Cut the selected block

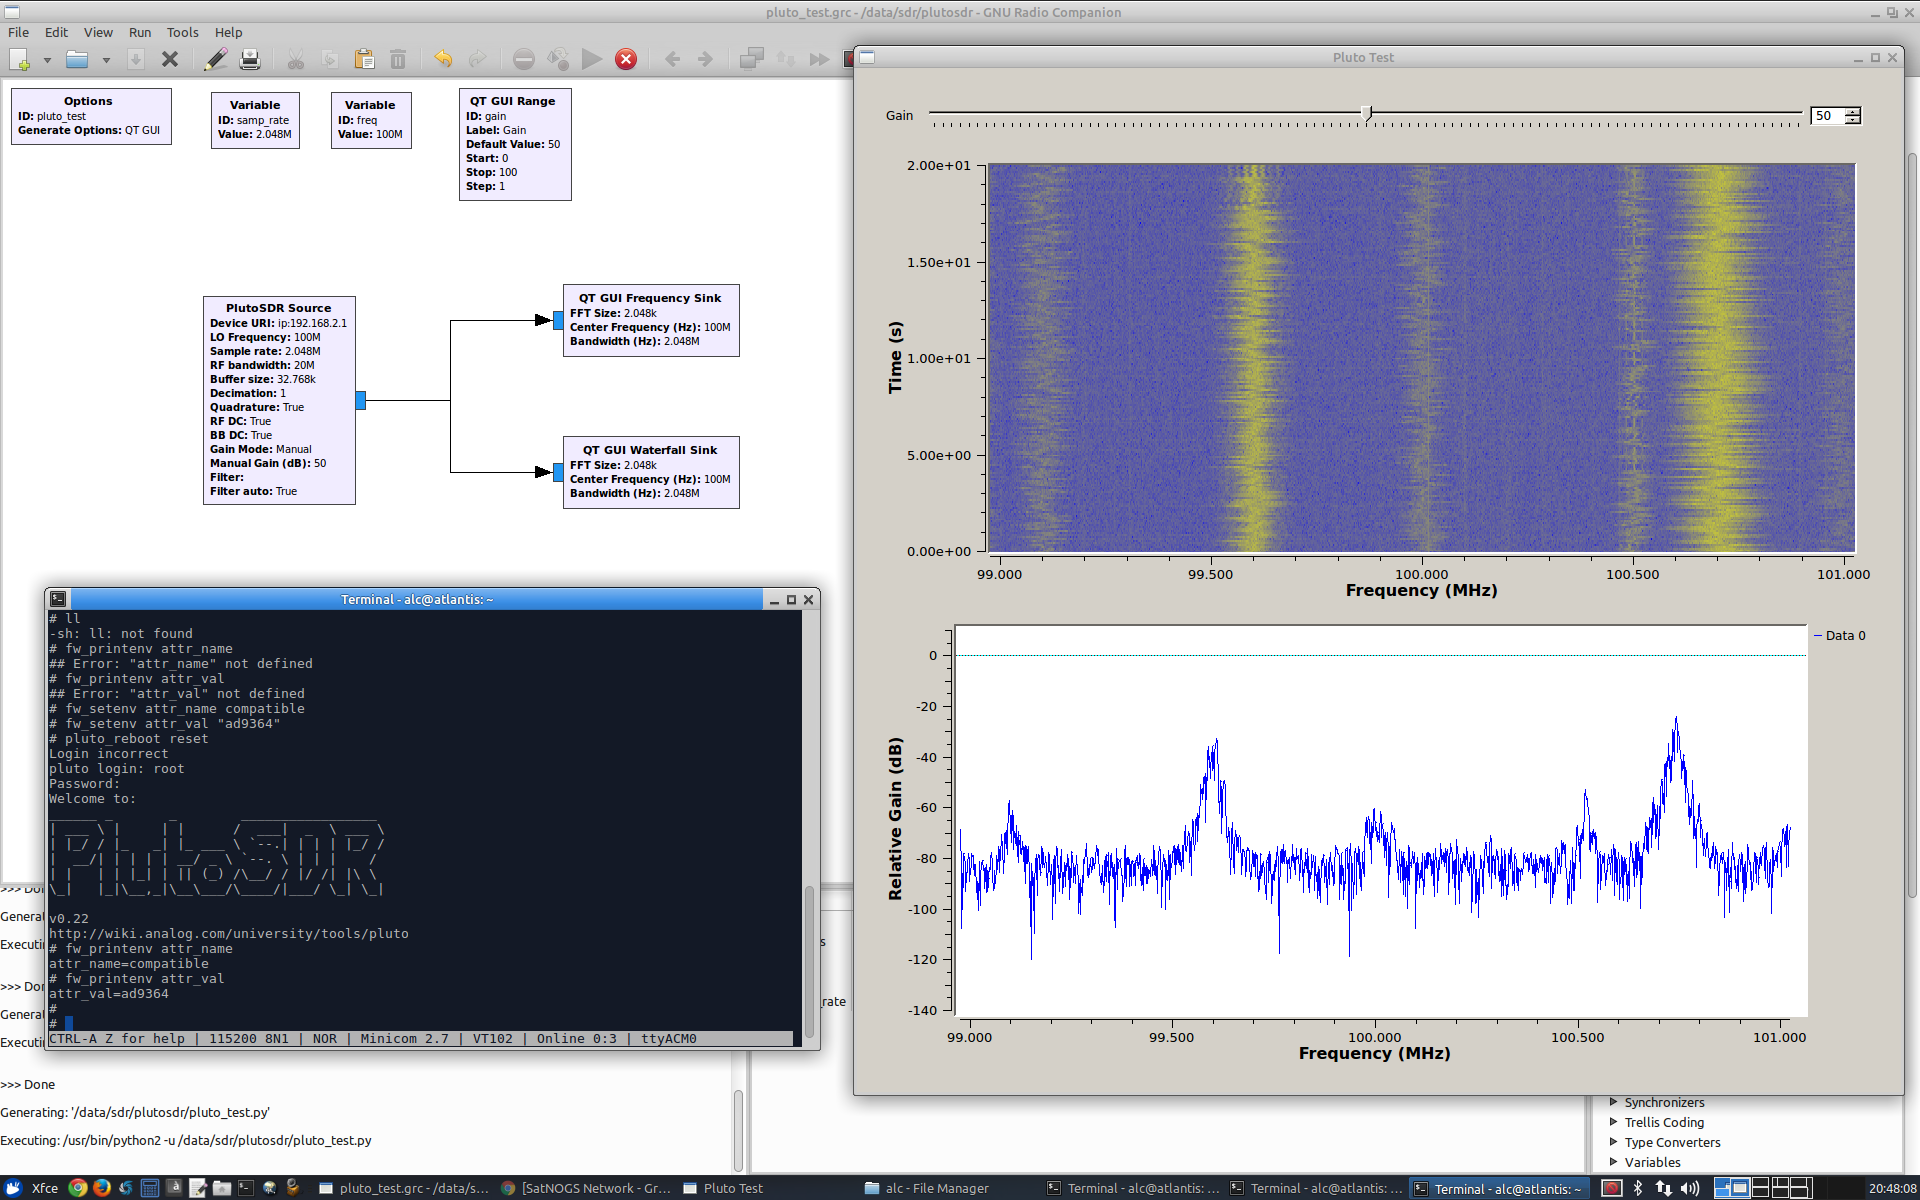coord(296,60)
